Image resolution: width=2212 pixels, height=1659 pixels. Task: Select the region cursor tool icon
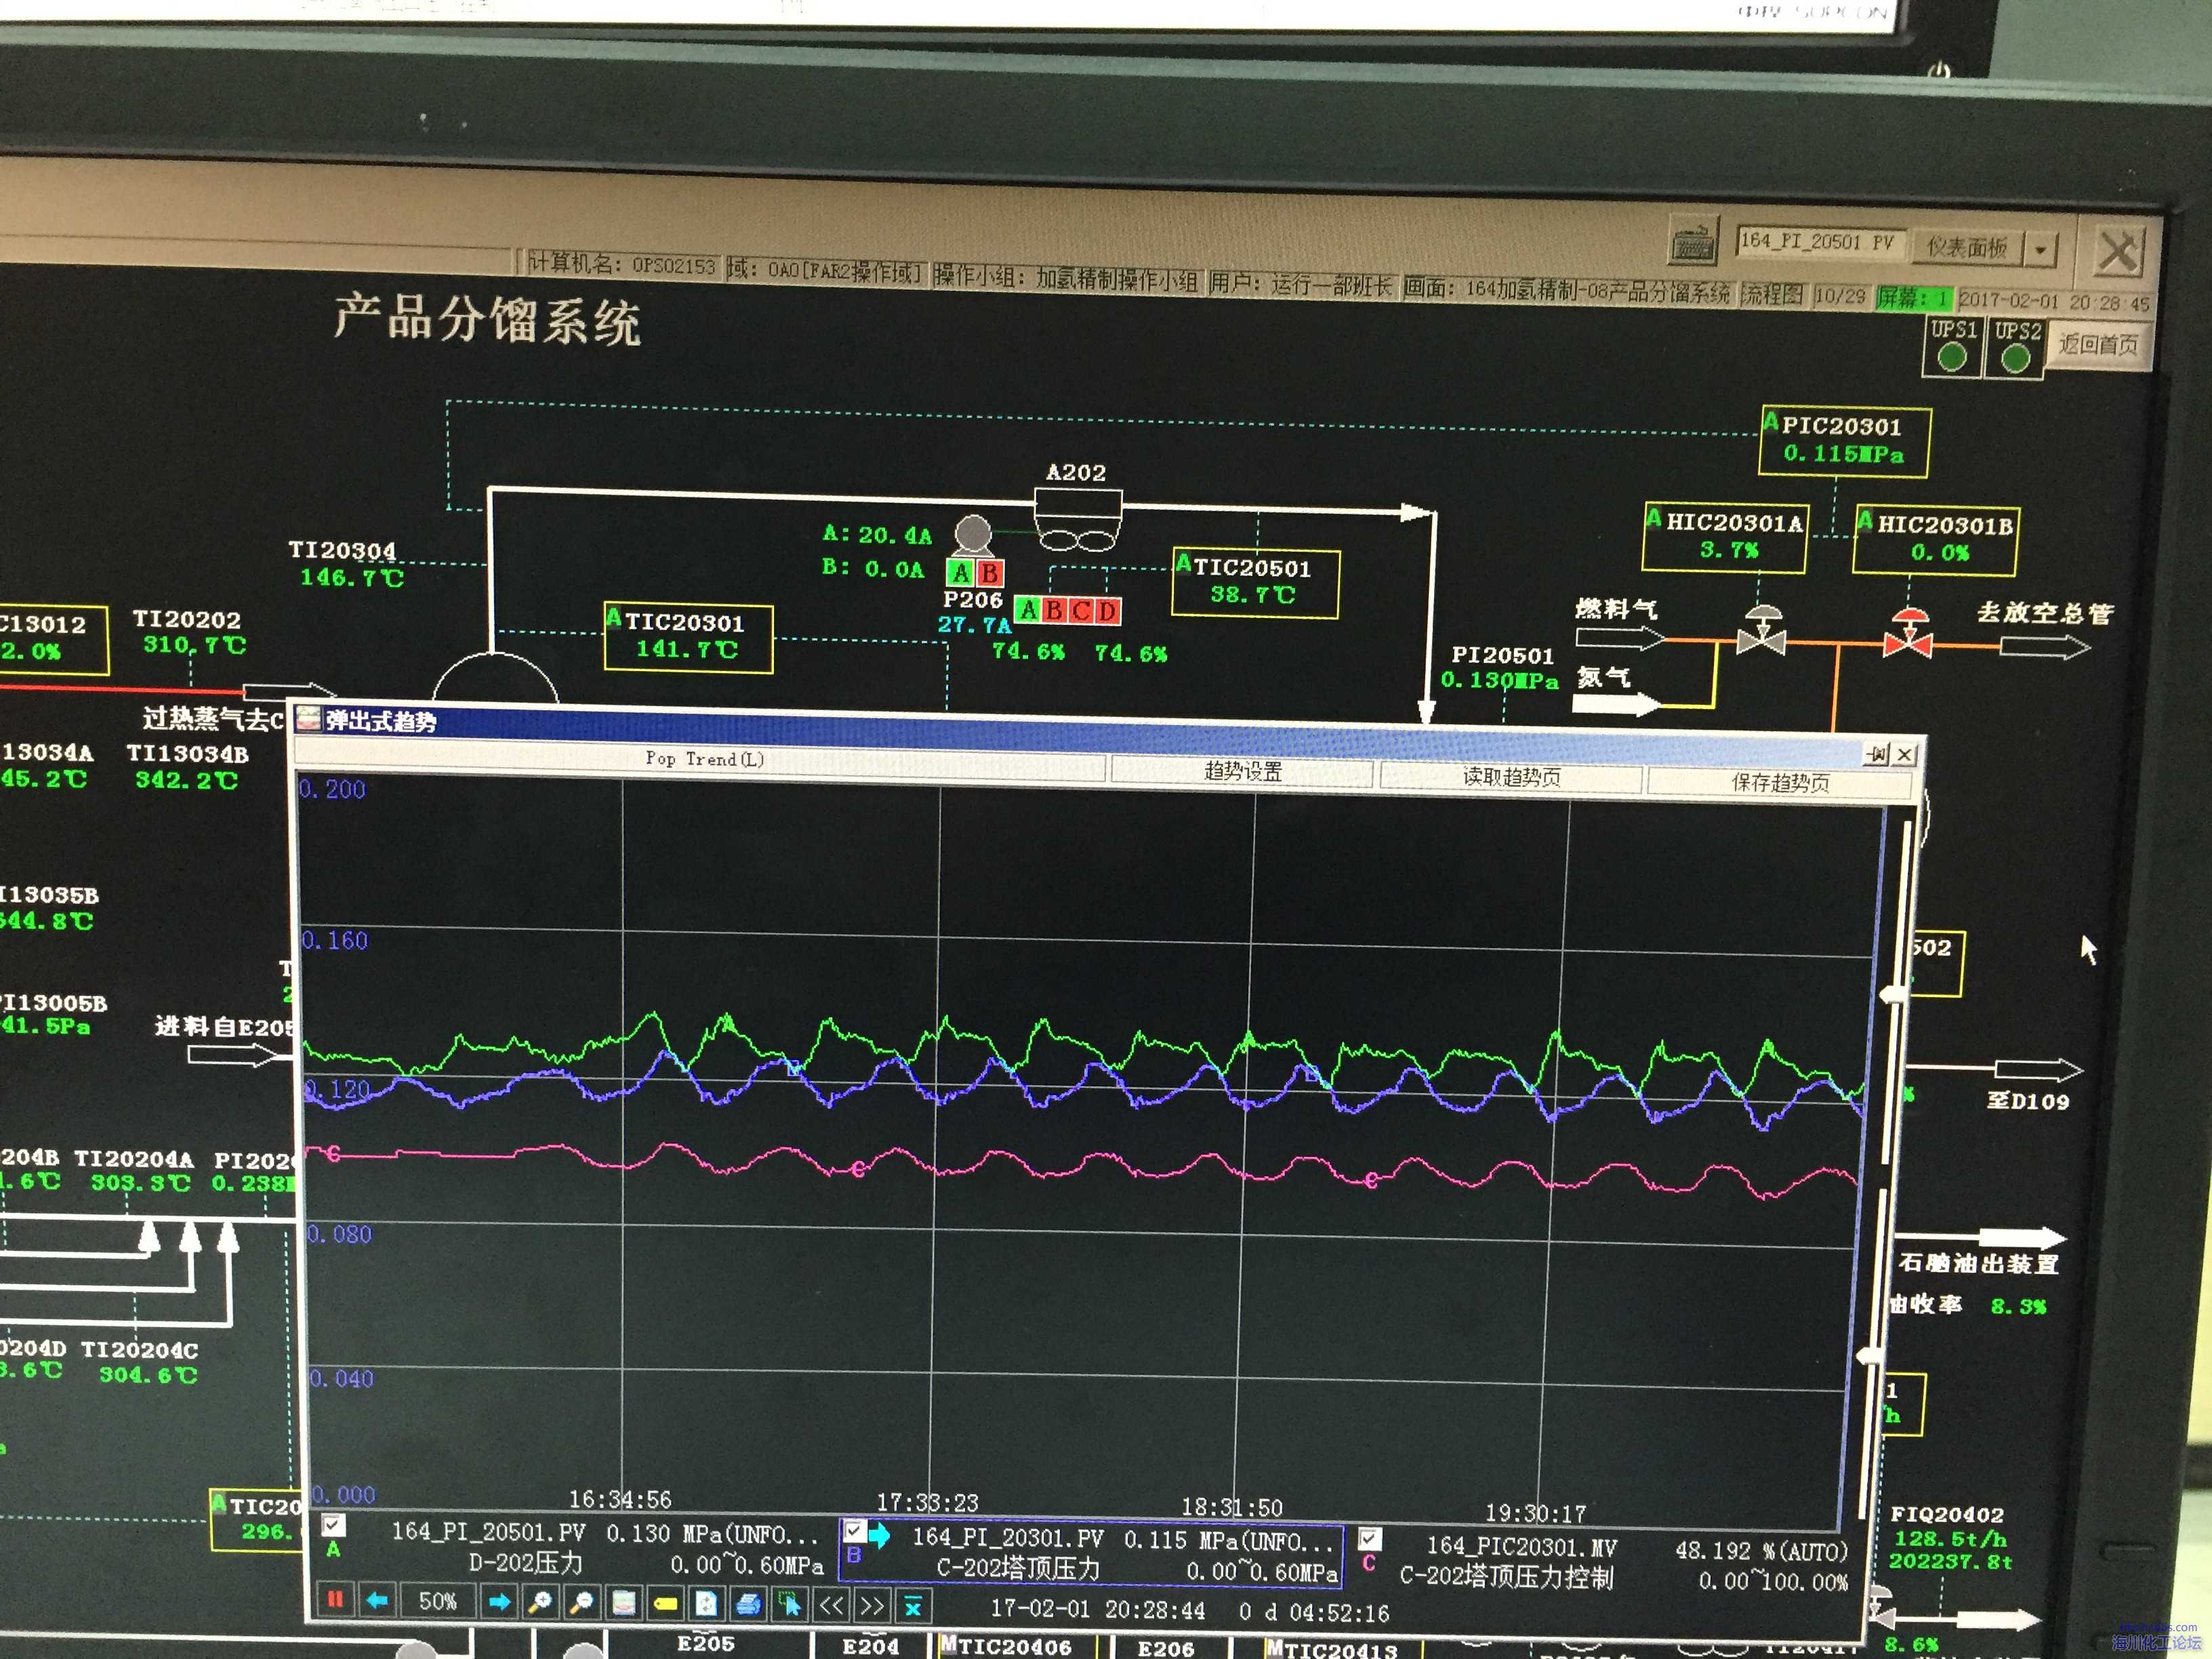[x=790, y=1606]
